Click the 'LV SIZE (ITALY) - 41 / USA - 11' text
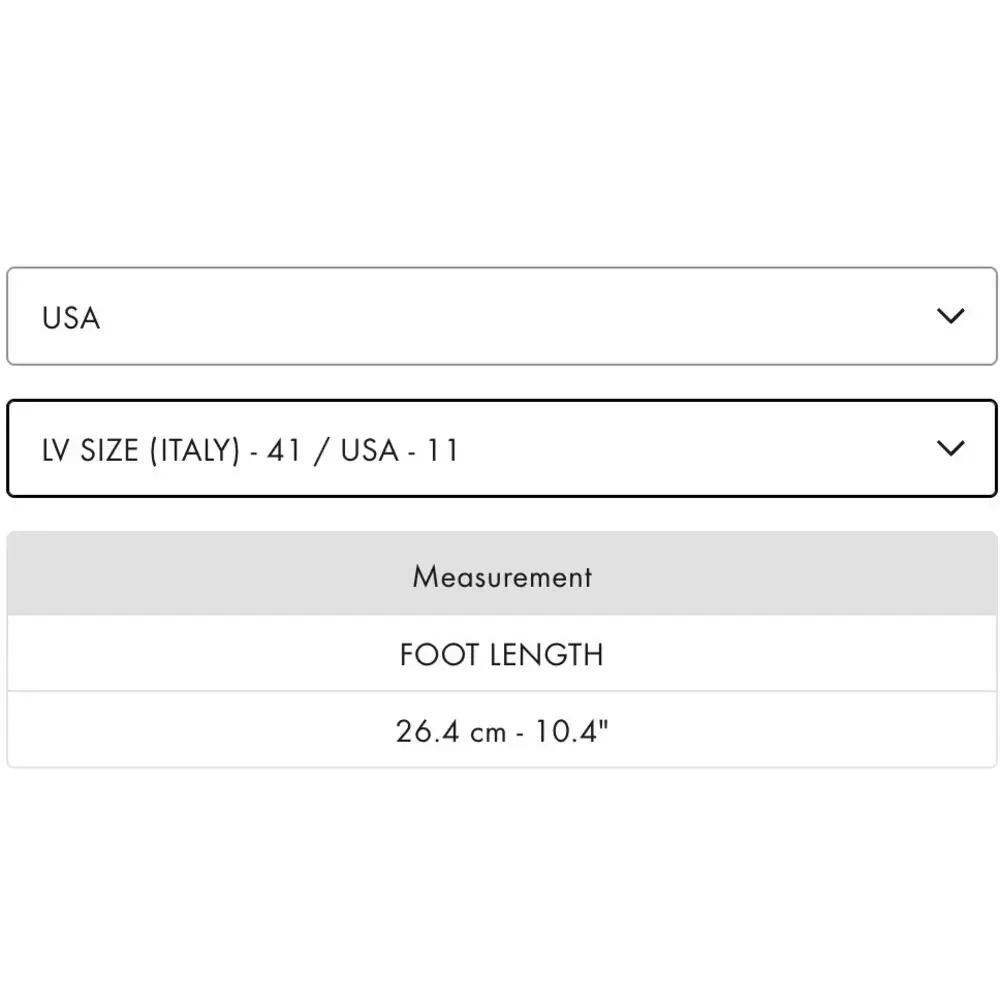 pos(250,450)
